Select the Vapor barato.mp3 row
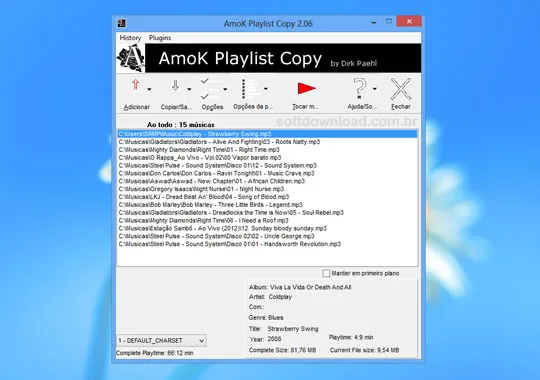Viewport: 540px width, 380px height. pyautogui.click(x=267, y=158)
